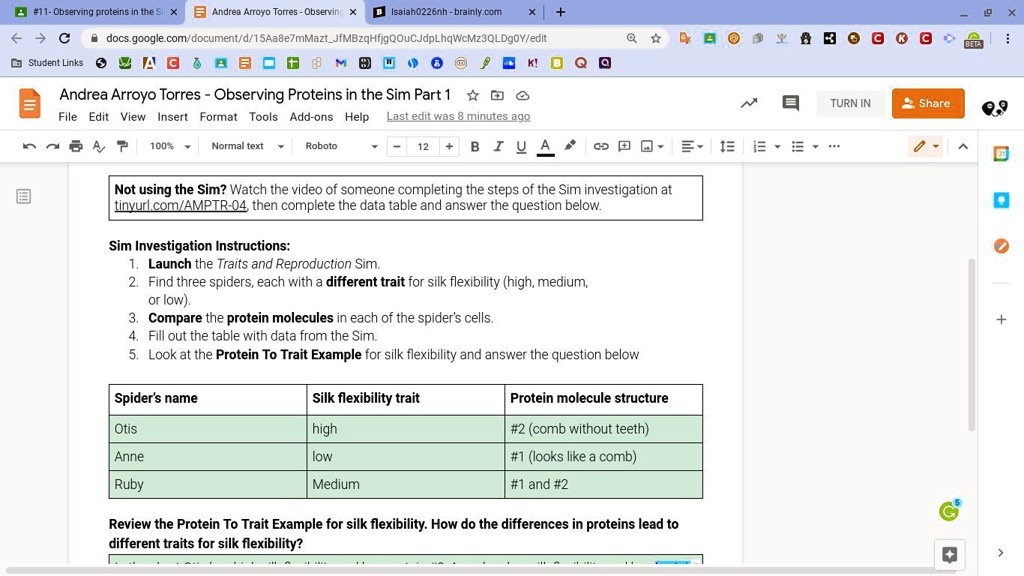1024x576 pixels.
Task: Open the Roboto font dropdown
Action: pyautogui.click(x=341, y=146)
